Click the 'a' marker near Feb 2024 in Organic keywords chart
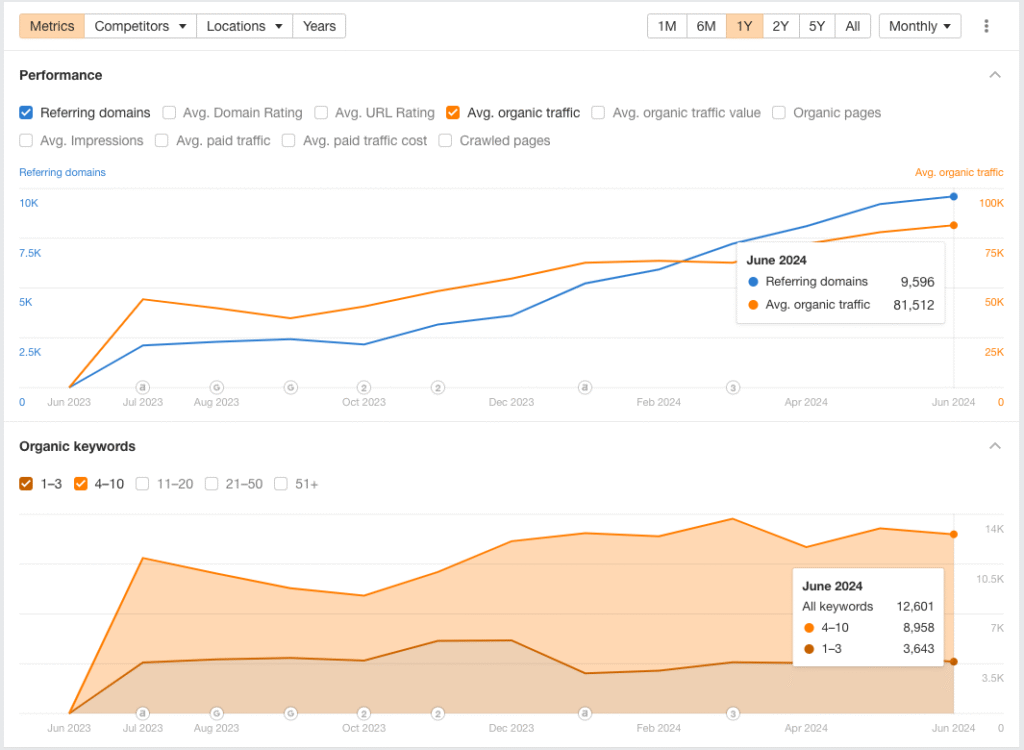Image resolution: width=1024 pixels, height=750 pixels. pyautogui.click(x=585, y=713)
